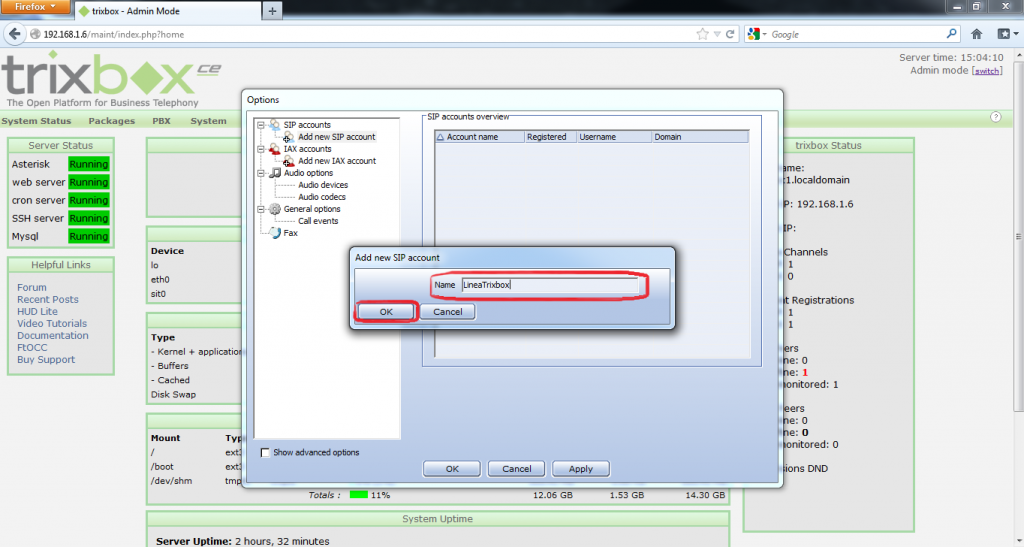Open the FtOCC link

pos(32,347)
